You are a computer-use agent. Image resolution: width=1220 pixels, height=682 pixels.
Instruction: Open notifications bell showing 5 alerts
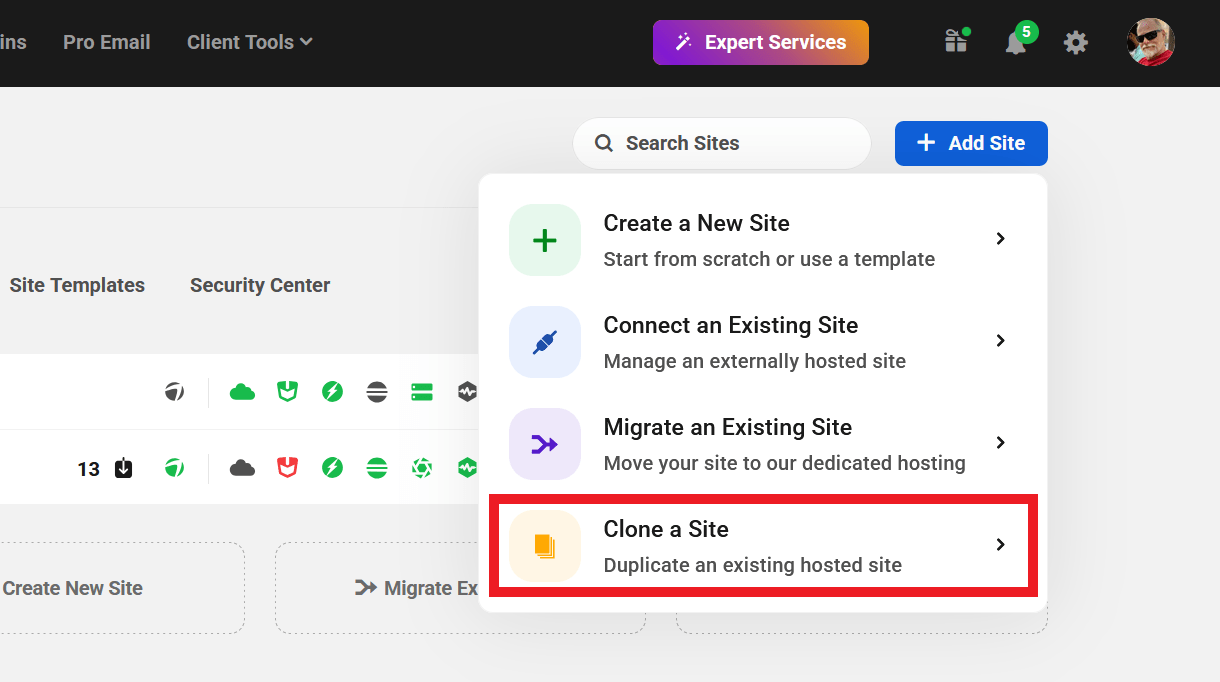[x=1017, y=42]
